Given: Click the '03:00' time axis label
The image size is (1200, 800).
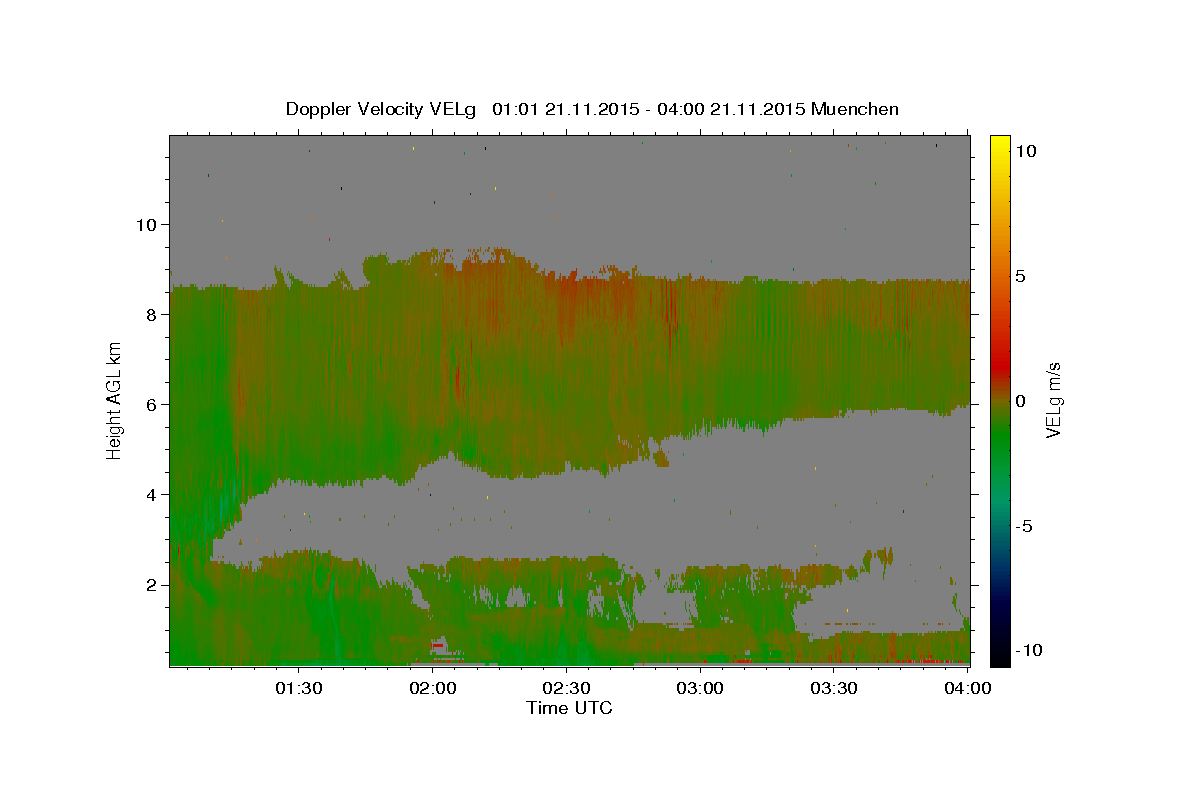Looking at the screenshot, I should 700,688.
